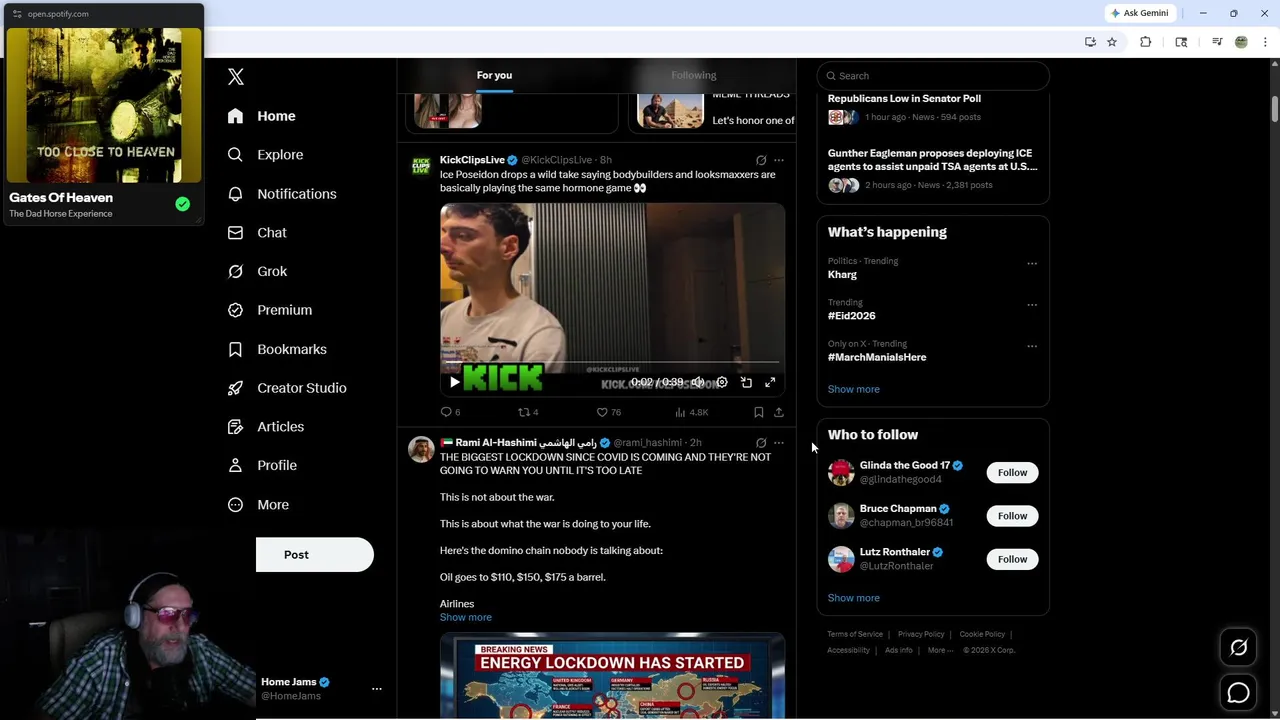Open Articles in the sidebar
The width and height of the screenshot is (1280, 720).
tap(266, 427)
